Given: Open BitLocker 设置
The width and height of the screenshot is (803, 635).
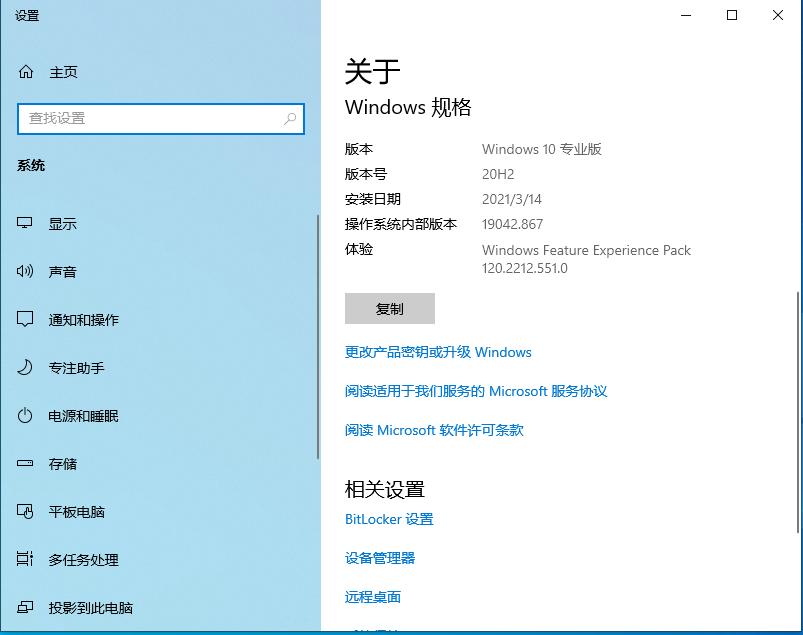Looking at the screenshot, I should coord(388,519).
